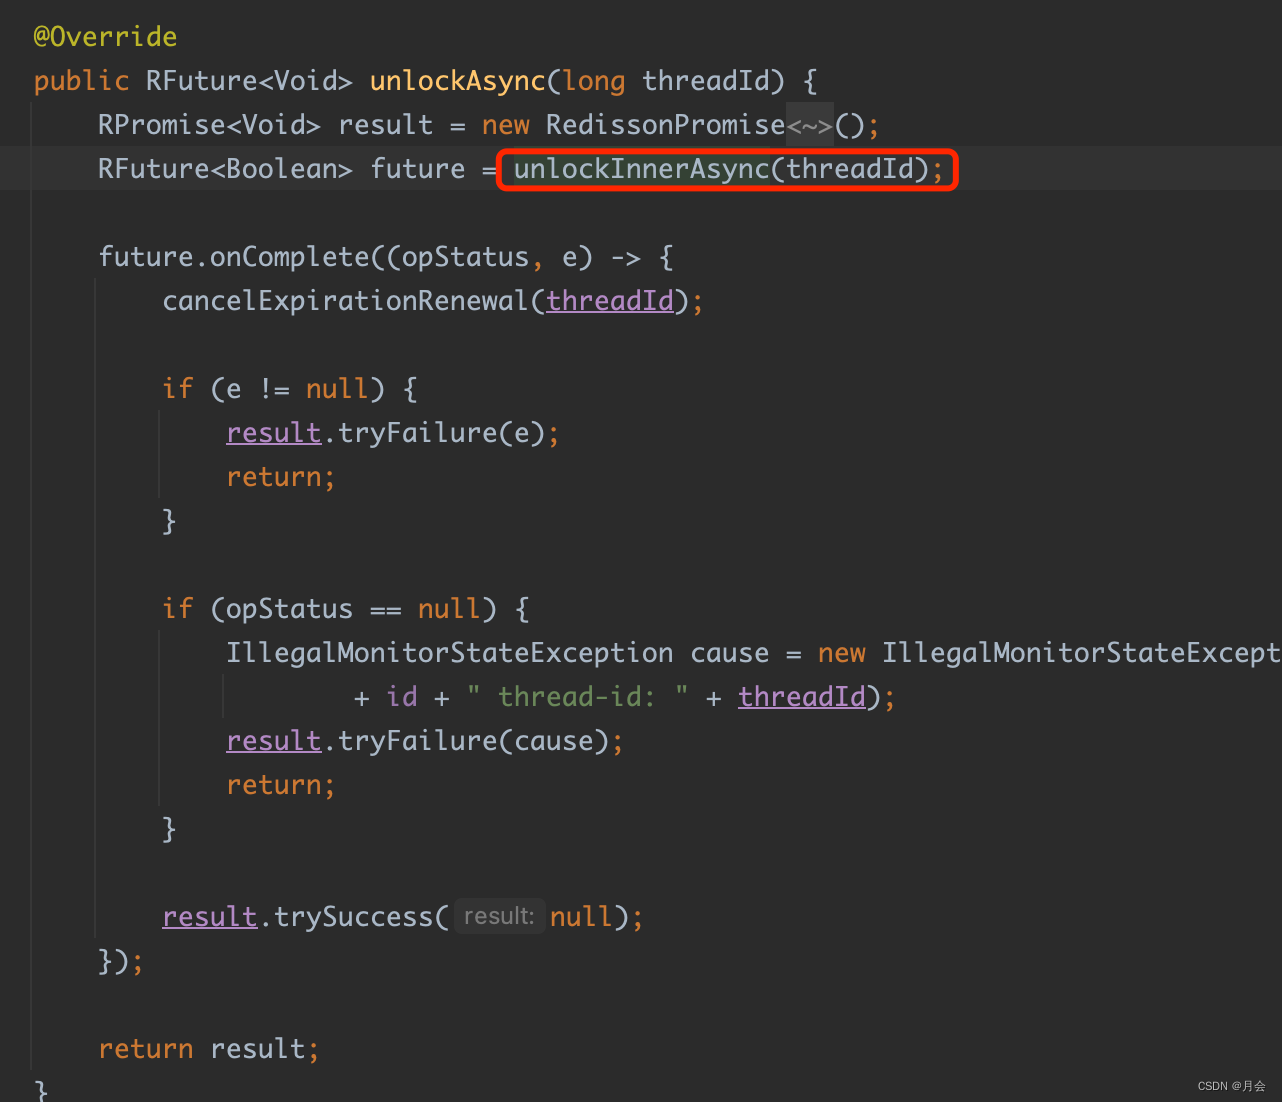This screenshot has height=1102, width=1282.
Task: Click the @Override annotation
Action: 105,37
